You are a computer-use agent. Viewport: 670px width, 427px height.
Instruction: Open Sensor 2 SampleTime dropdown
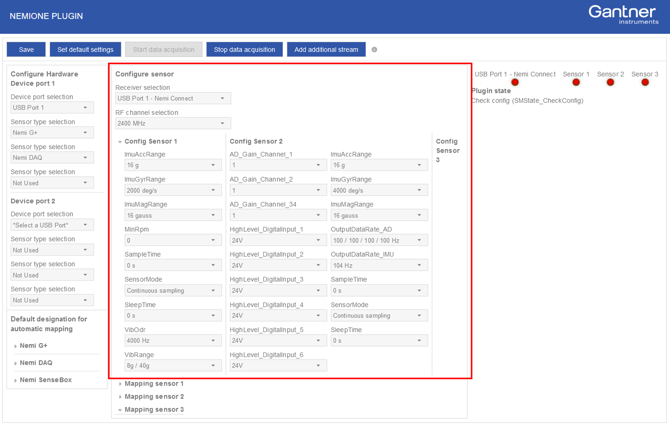point(379,291)
